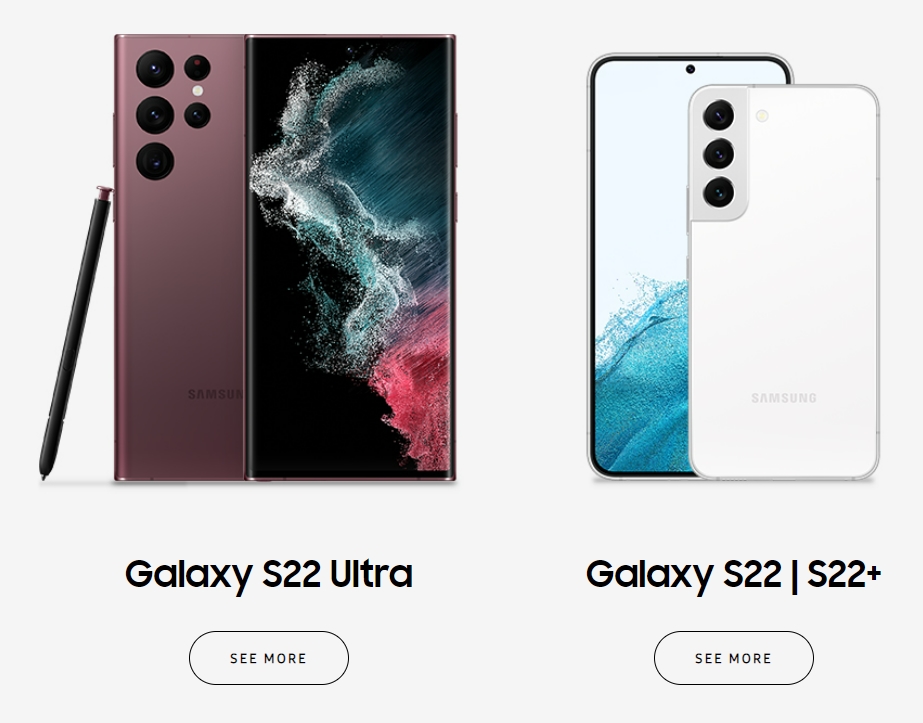
Task: Click the punch-hole front camera on S22
Action: 690,69
